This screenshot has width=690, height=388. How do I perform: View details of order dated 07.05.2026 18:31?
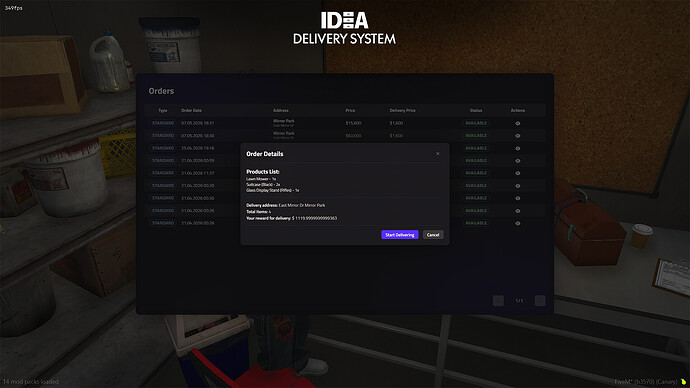(518, 123)
